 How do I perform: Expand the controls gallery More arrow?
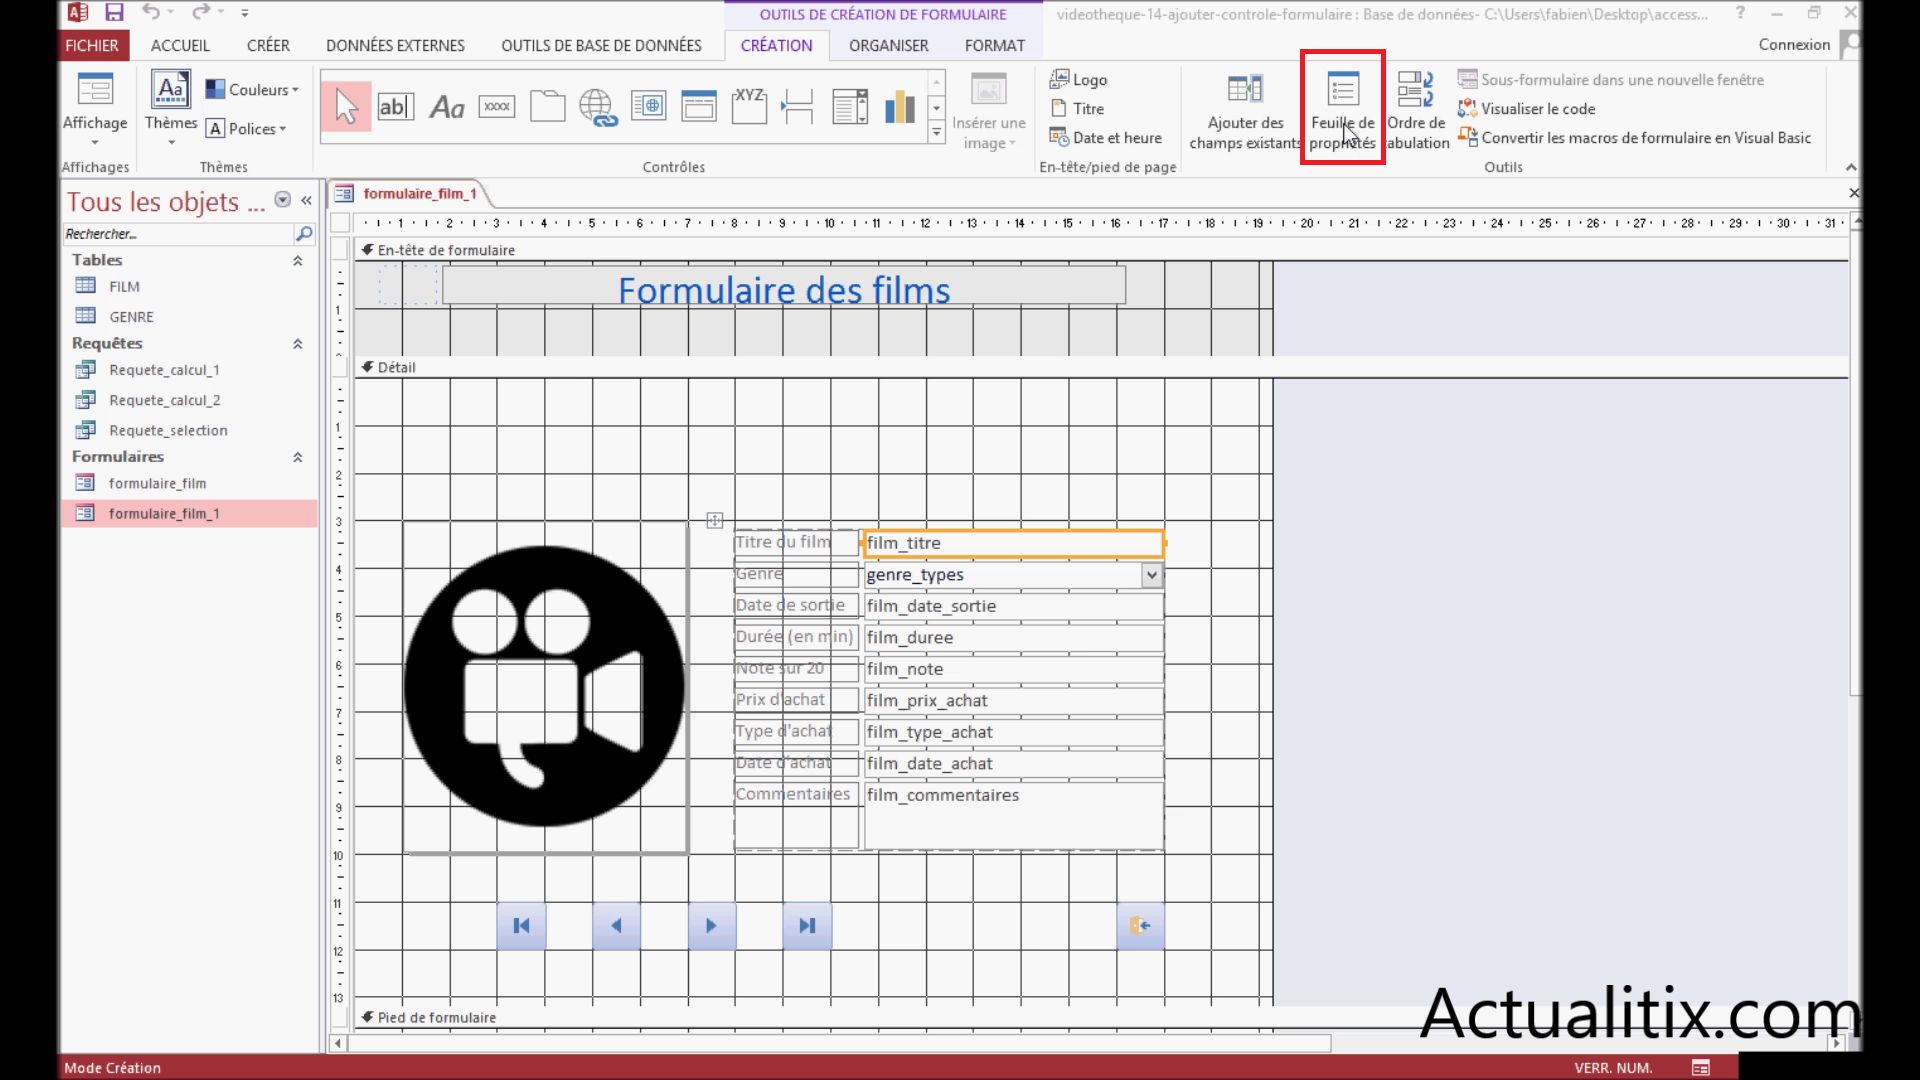tap(936, 132)
